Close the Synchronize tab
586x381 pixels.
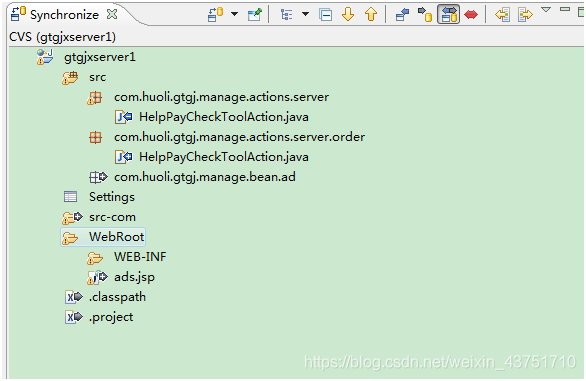[x=112, y=14]
